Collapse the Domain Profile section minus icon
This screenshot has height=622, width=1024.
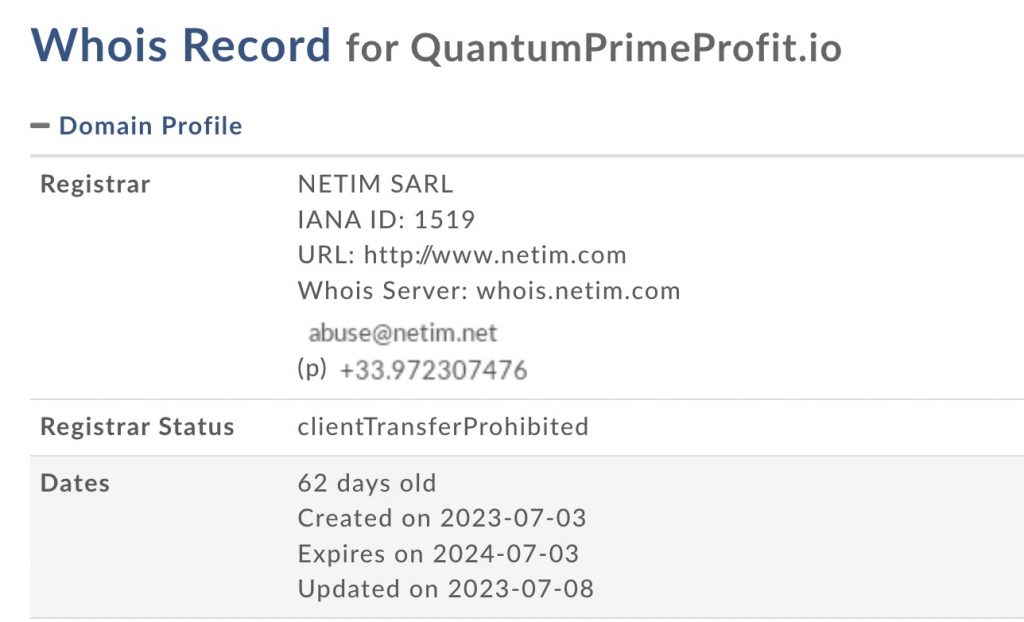40,126
